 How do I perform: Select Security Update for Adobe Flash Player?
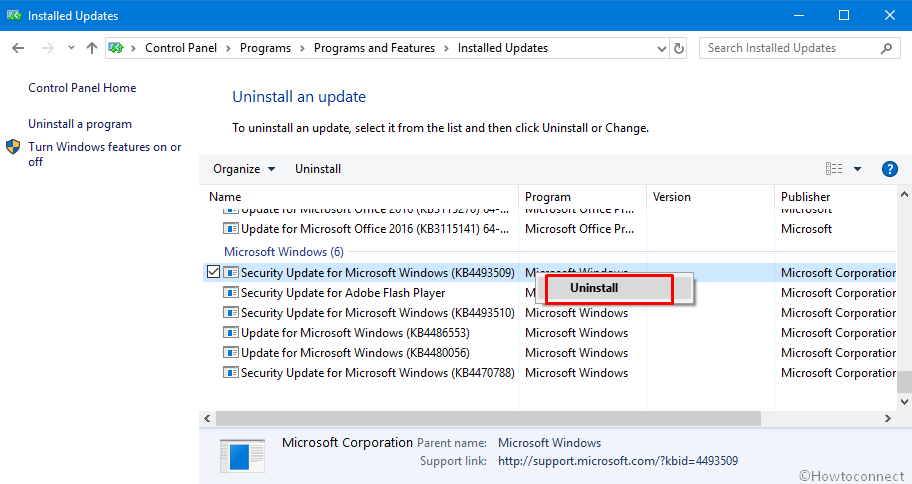[343, 293]
